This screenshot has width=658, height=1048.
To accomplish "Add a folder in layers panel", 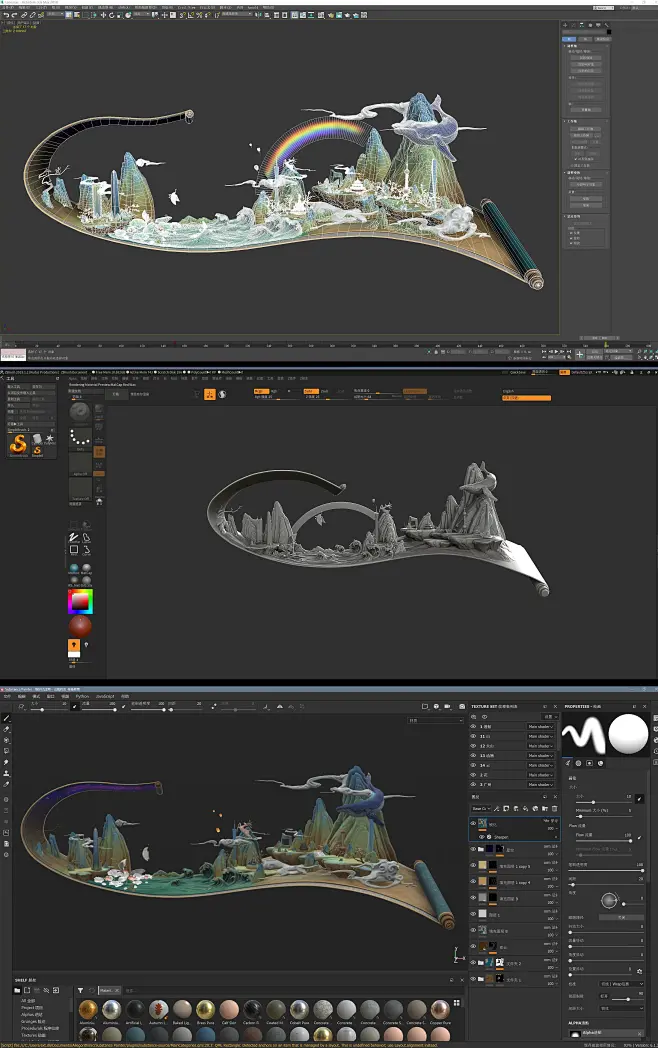I will 545,809.
